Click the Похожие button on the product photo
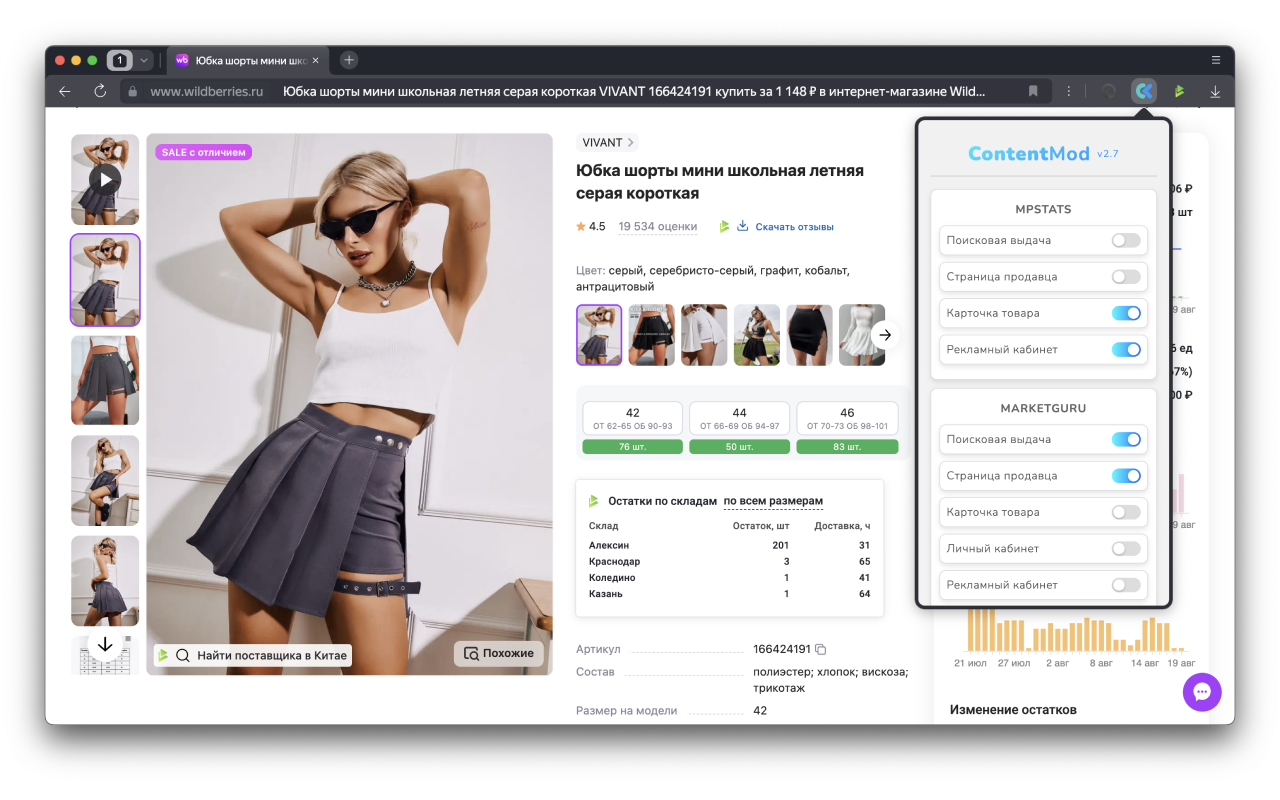The image size is (1280, 800). point(498,654)
